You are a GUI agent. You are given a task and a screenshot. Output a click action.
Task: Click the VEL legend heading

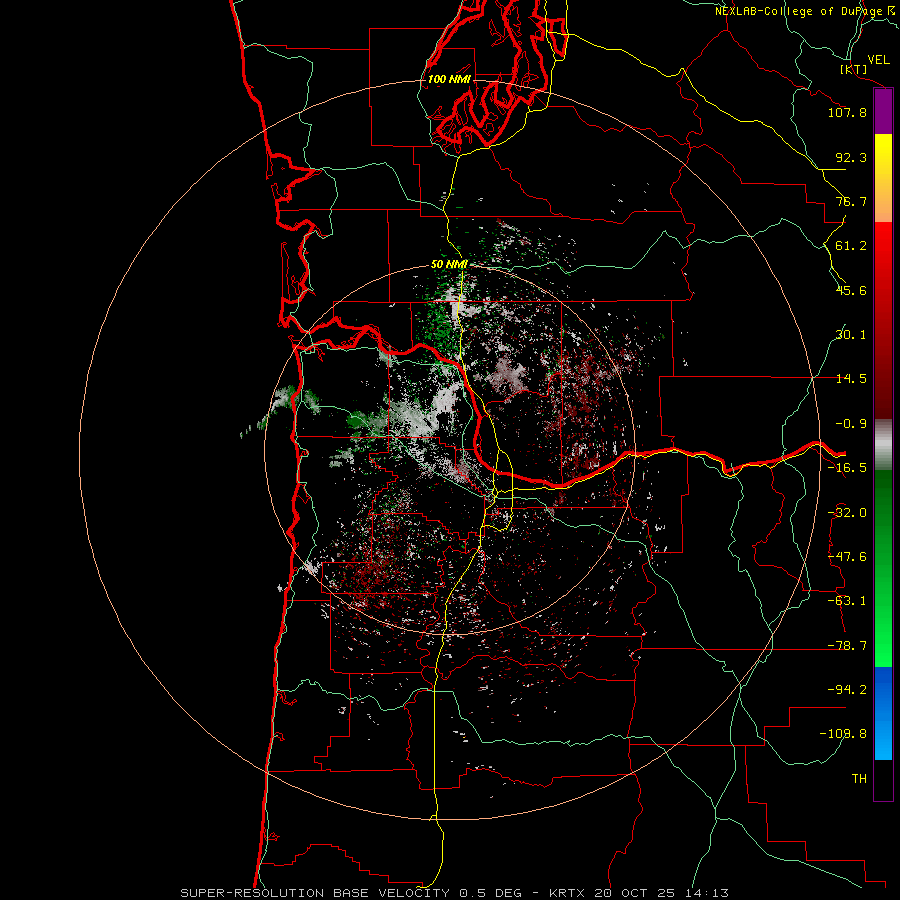click(x=878, y=60)
